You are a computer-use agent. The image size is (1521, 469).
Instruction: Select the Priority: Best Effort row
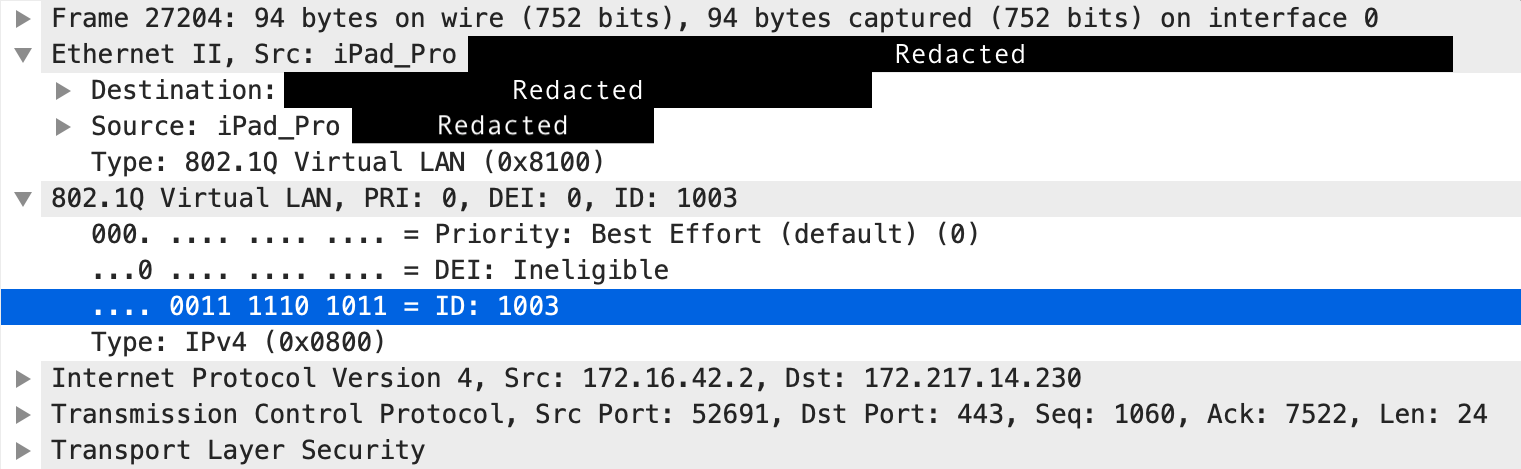(x=760, y=234)
